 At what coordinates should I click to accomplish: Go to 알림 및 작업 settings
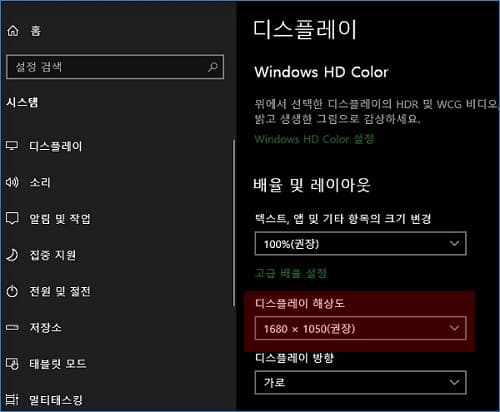point(60,219)
